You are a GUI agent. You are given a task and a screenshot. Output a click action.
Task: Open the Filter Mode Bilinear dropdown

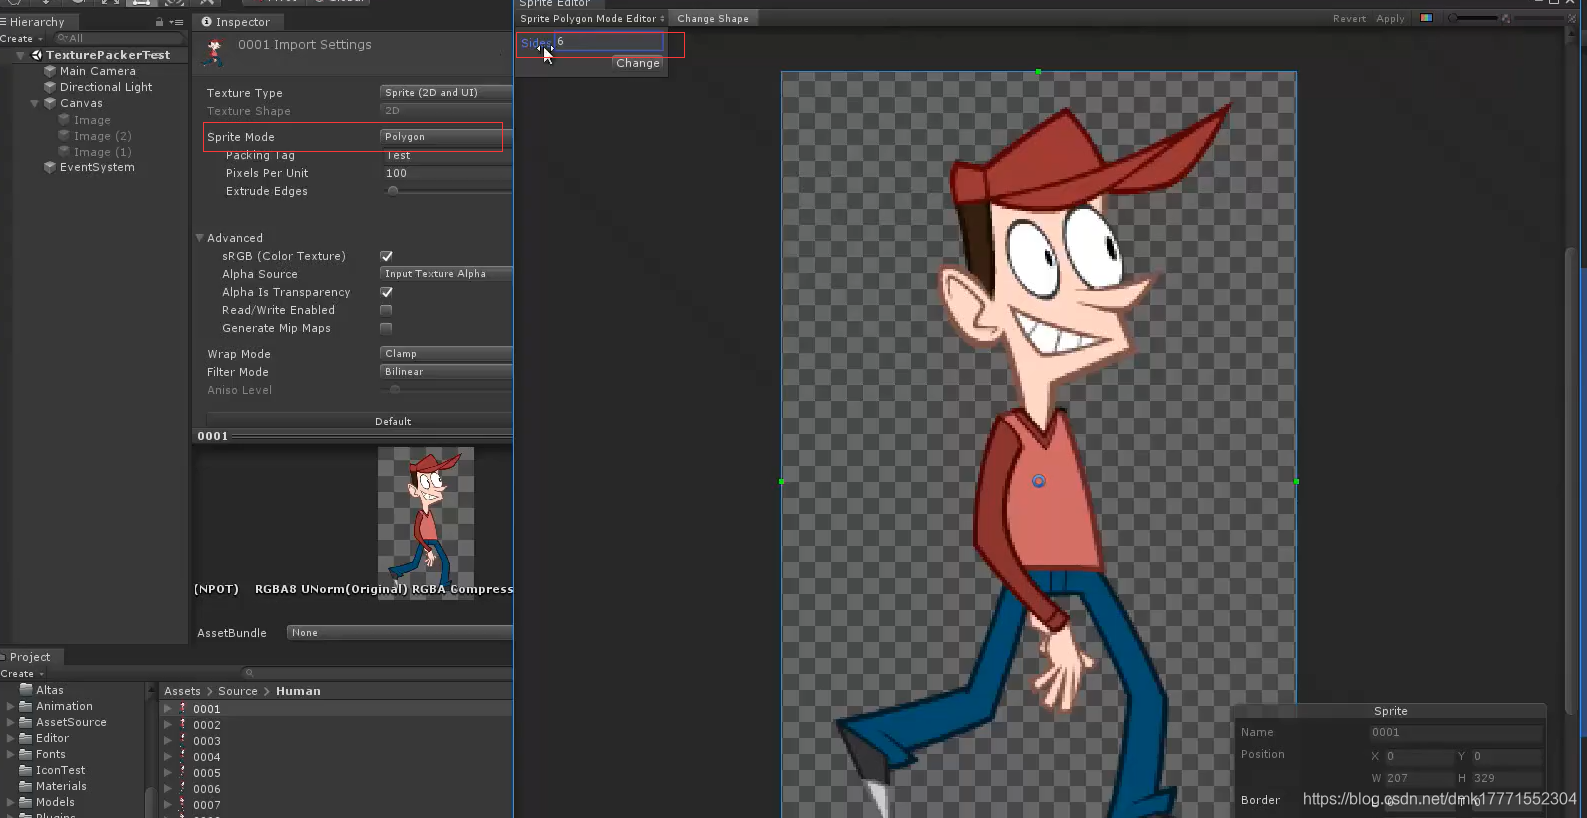446,371
